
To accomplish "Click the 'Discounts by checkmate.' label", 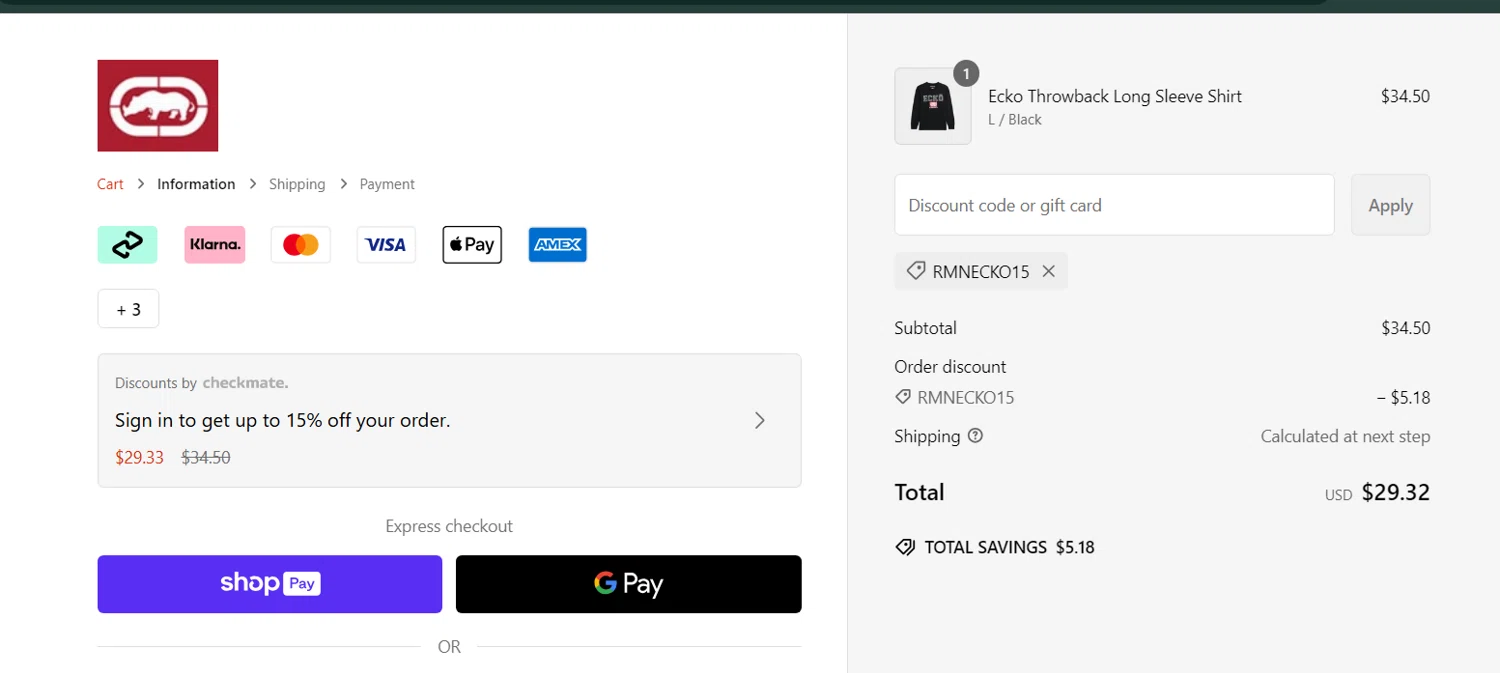I will point(202,383).
